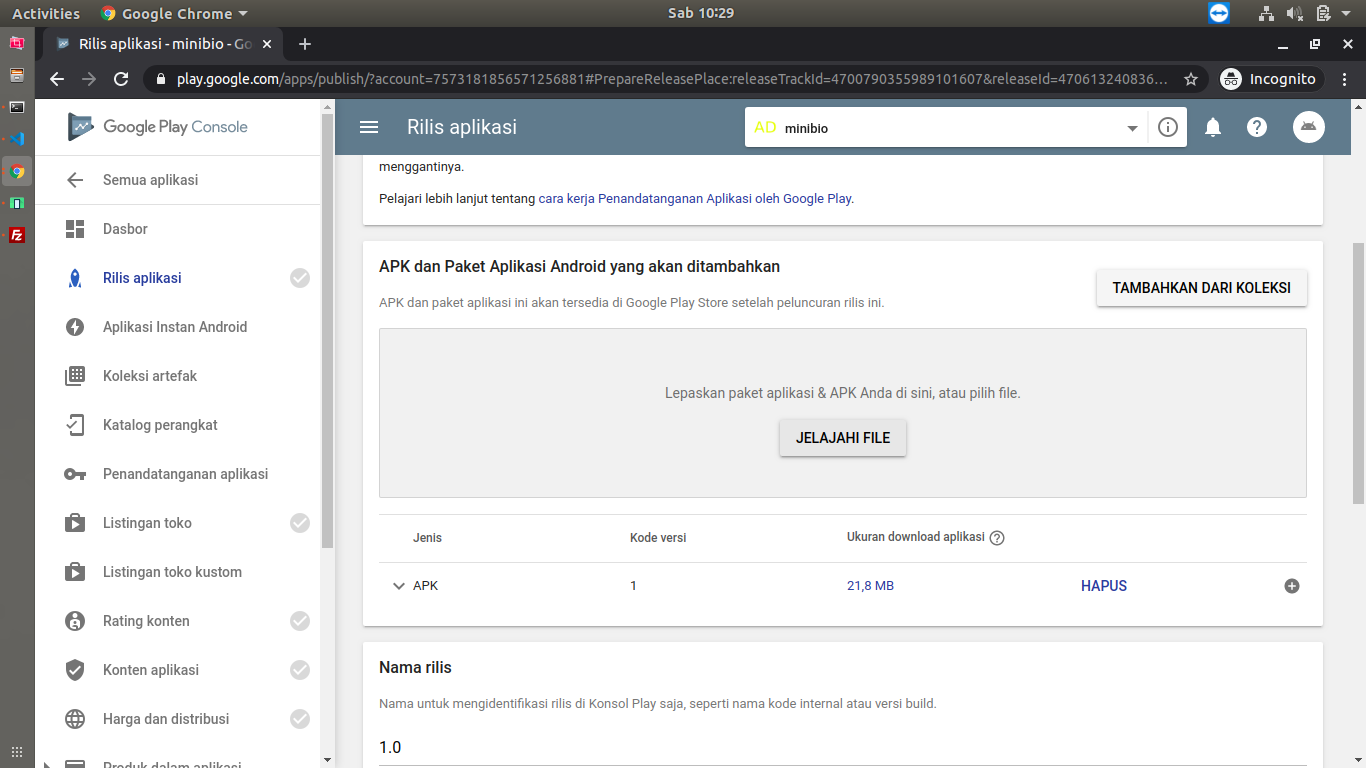Open the Google Chrome app menu in top bar

(x=174, y=13)
